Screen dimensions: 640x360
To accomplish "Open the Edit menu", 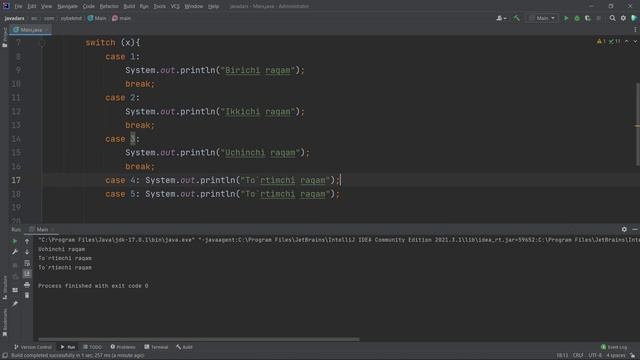I will coord(32,7).
